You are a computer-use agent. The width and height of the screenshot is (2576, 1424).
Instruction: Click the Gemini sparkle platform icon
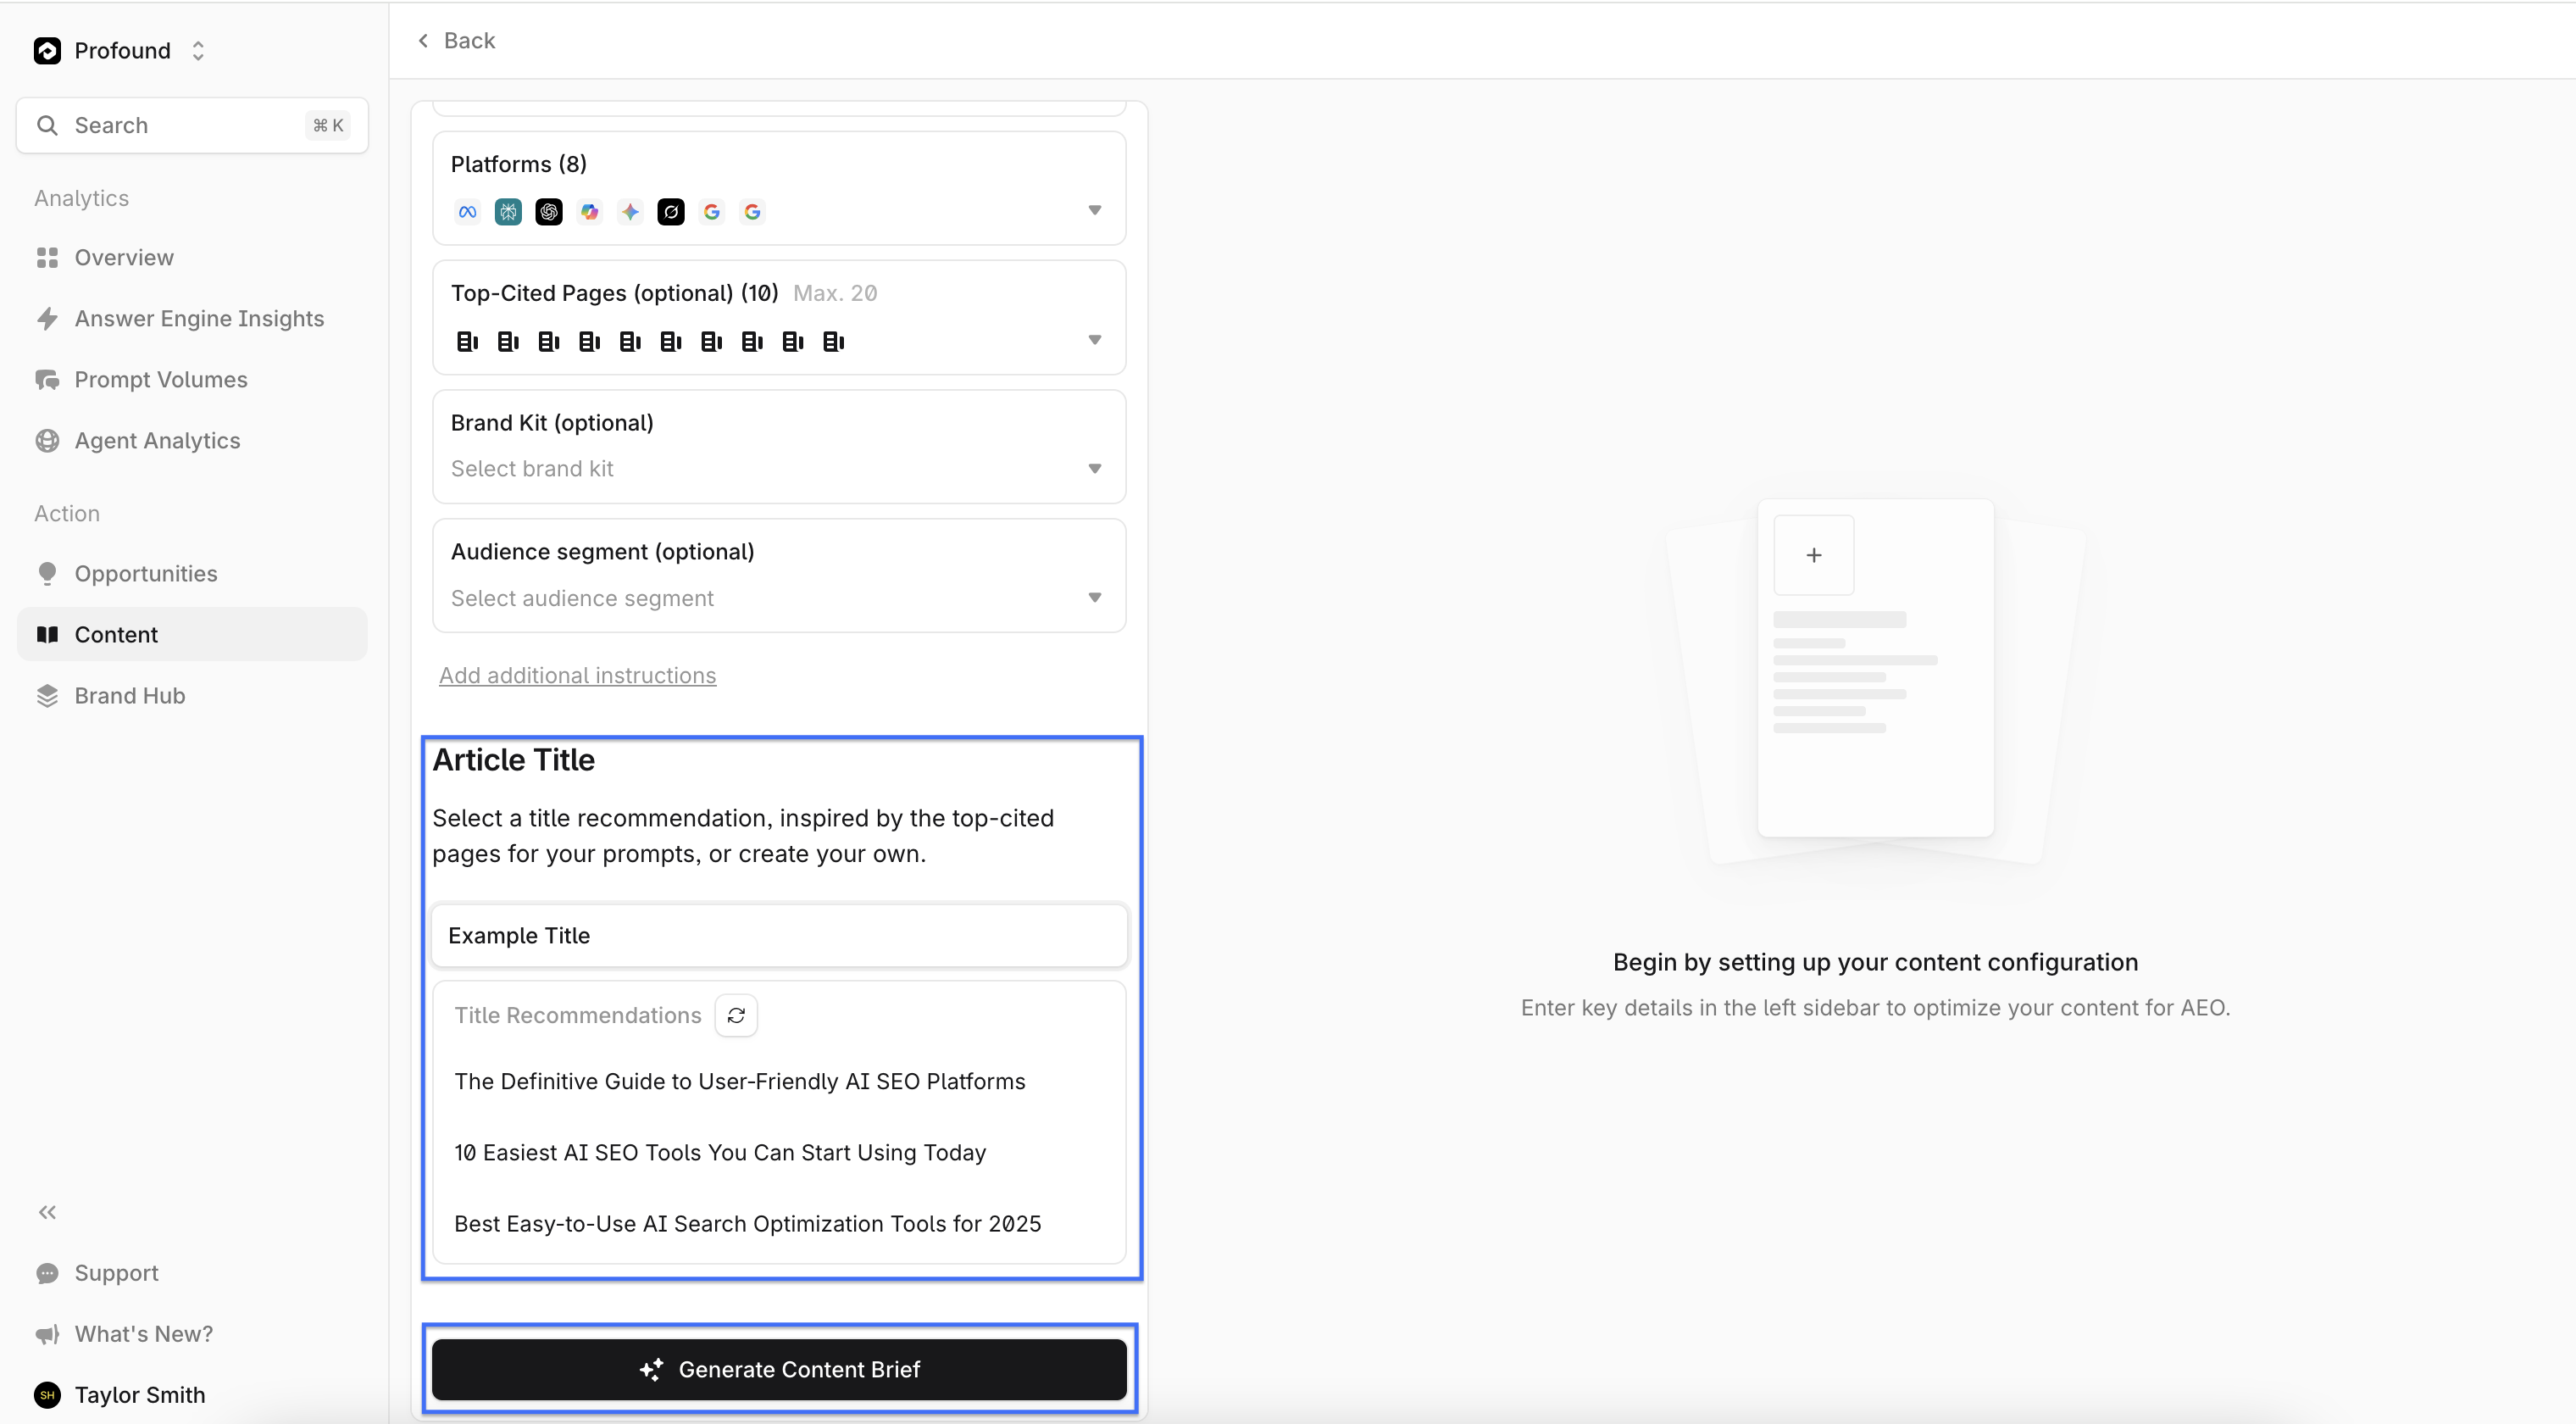click(x=630, y=212)
